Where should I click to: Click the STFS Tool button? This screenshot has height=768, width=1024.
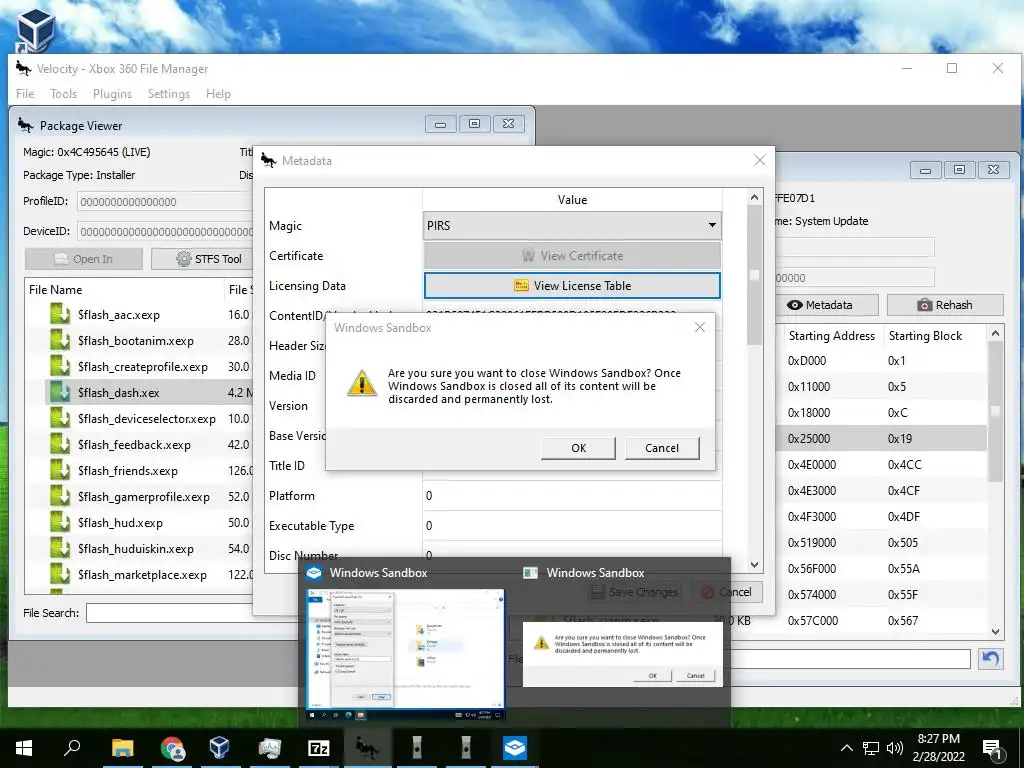pos(202,259)
